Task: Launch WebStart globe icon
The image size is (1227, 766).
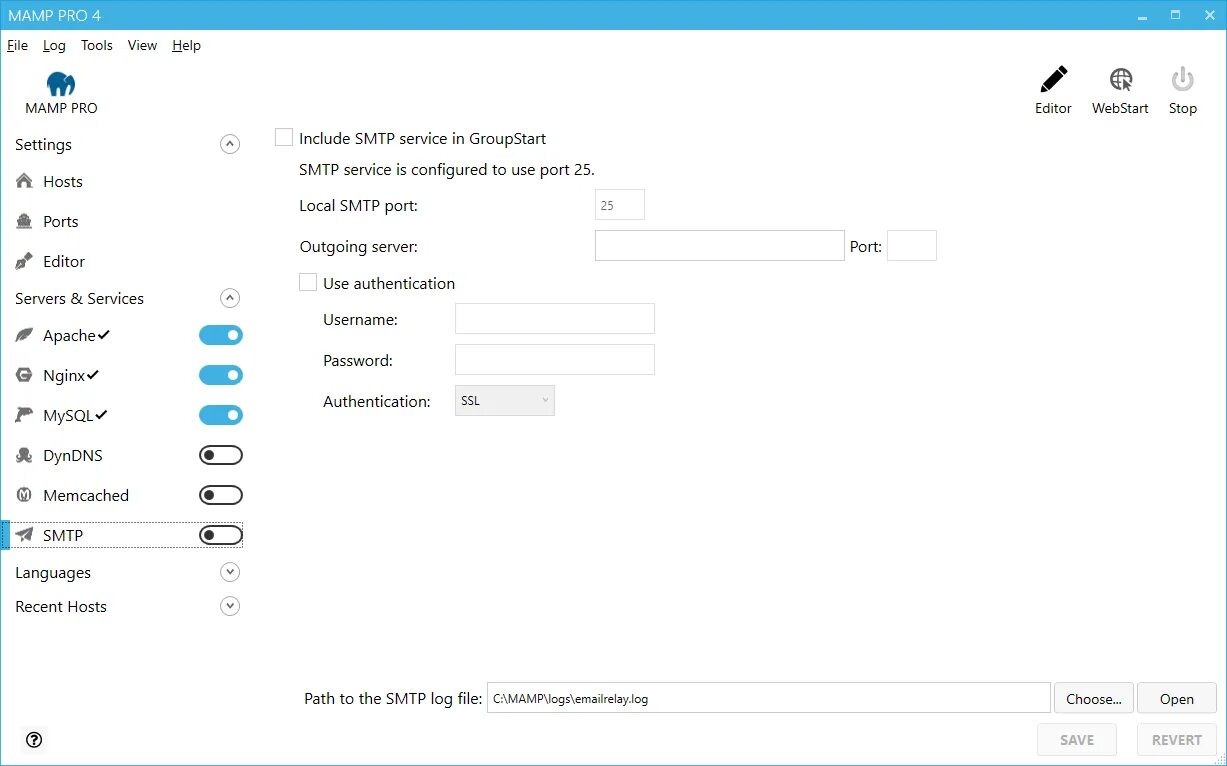Action: 1121,80
